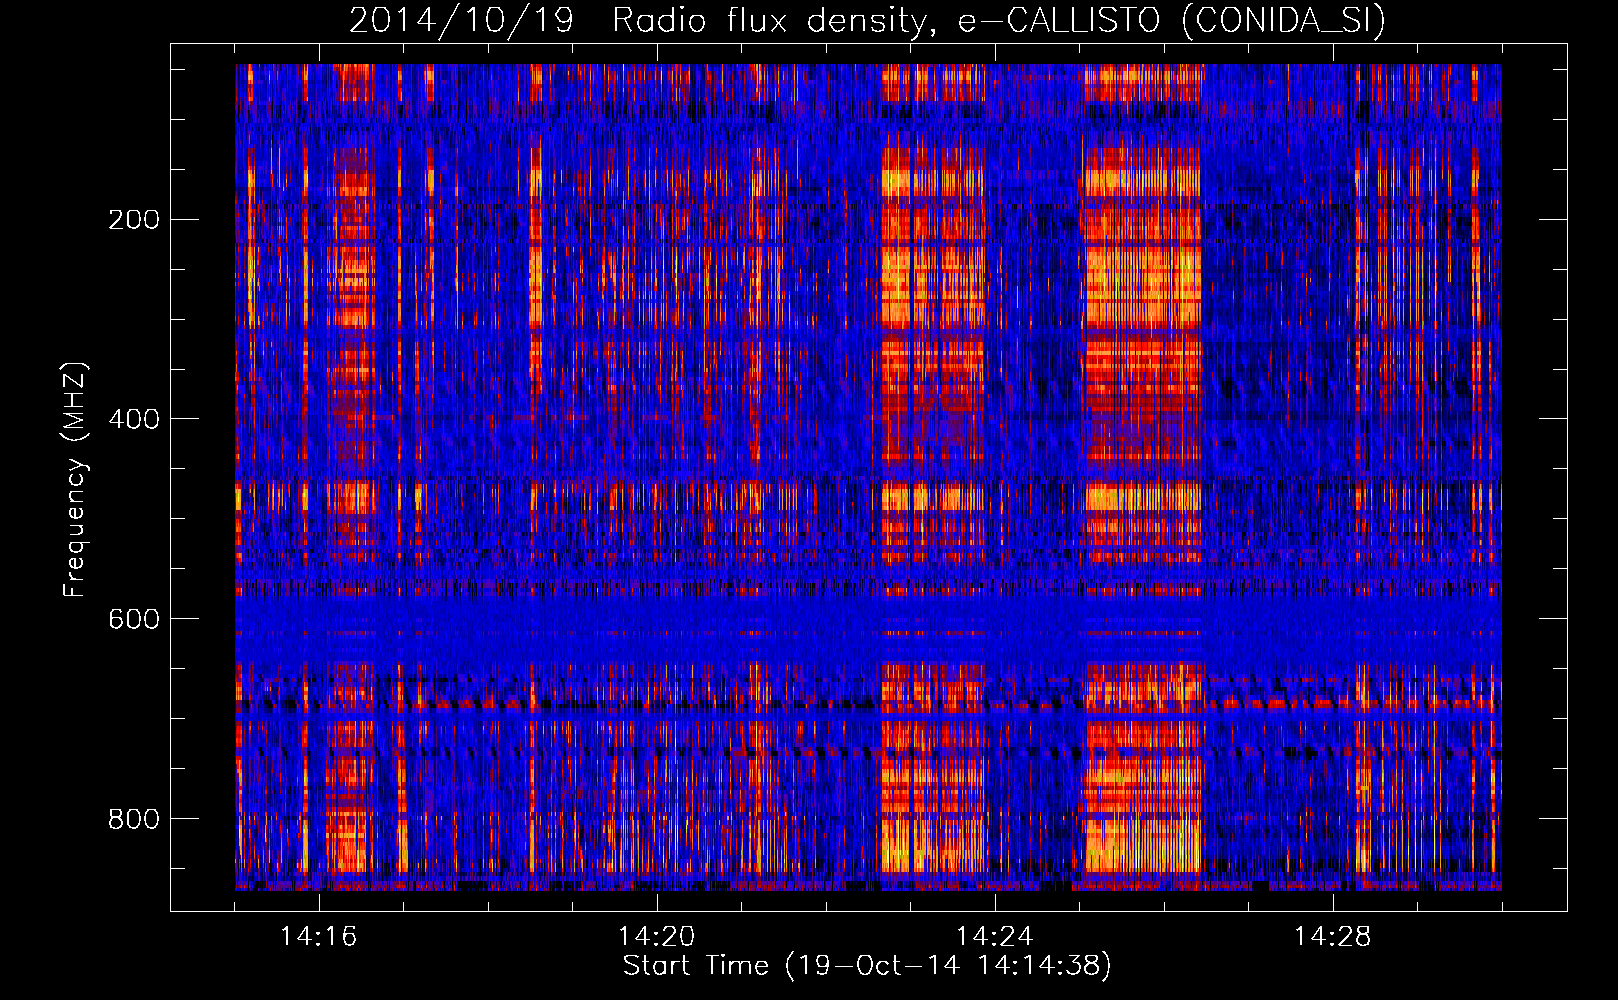Image resolution: width=1618 pixels, height=1000 pixels.
Task: Click the '400' frequency tick label
Action: [x=134, y=420]
